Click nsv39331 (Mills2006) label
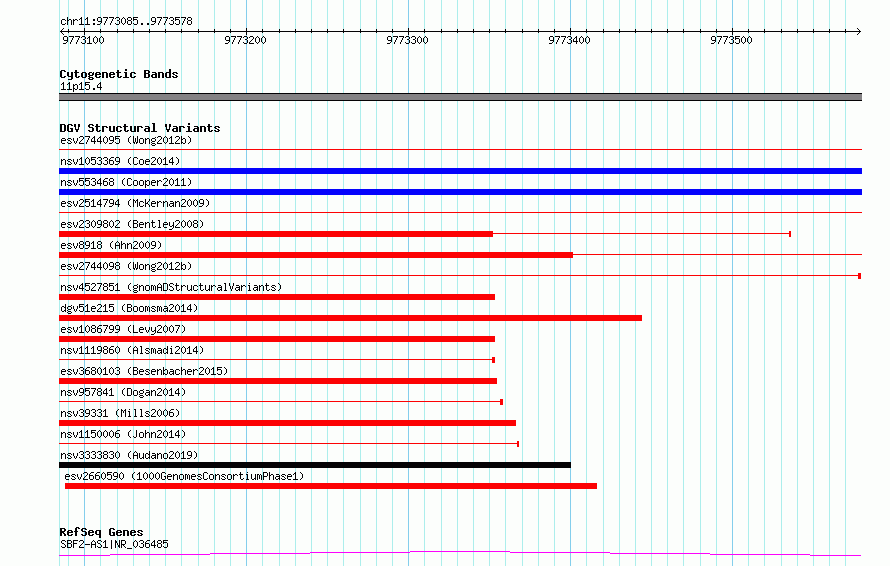Image resolution: width=890 pixels, height=566 pixels. pyautogui.click(x=120, y=413)
